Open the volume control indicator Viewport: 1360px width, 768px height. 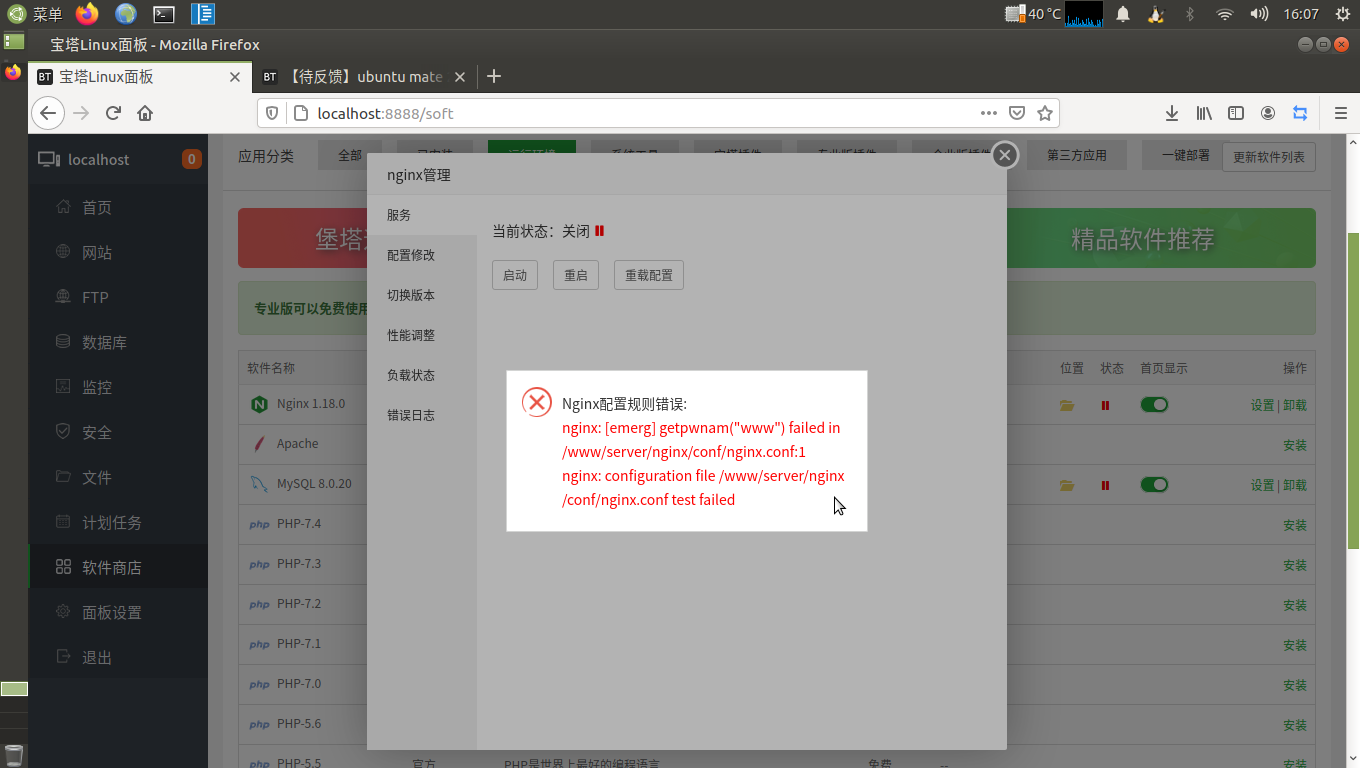point(1260,14)
